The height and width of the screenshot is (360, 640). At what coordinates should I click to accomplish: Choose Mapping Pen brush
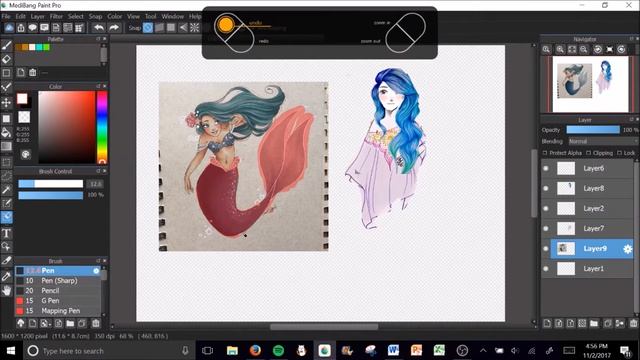click(58, 311)
